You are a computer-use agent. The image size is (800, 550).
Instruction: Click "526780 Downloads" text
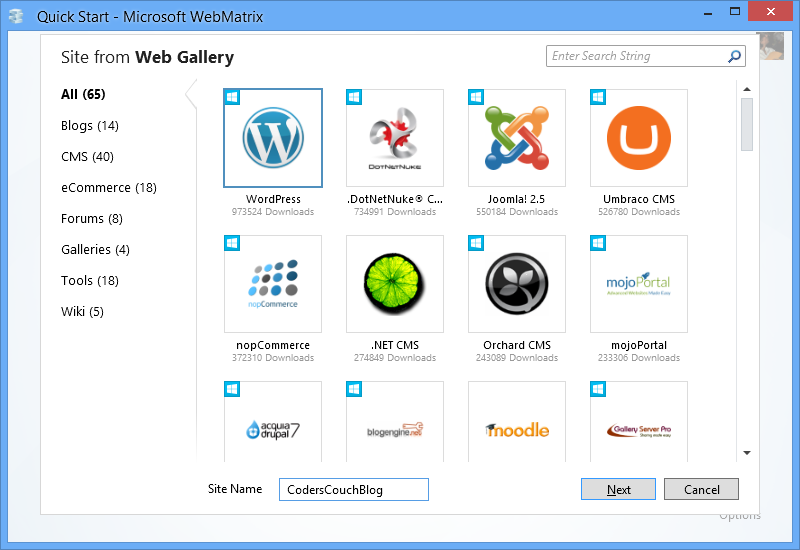pyautogui.click(x=639, y=212)
